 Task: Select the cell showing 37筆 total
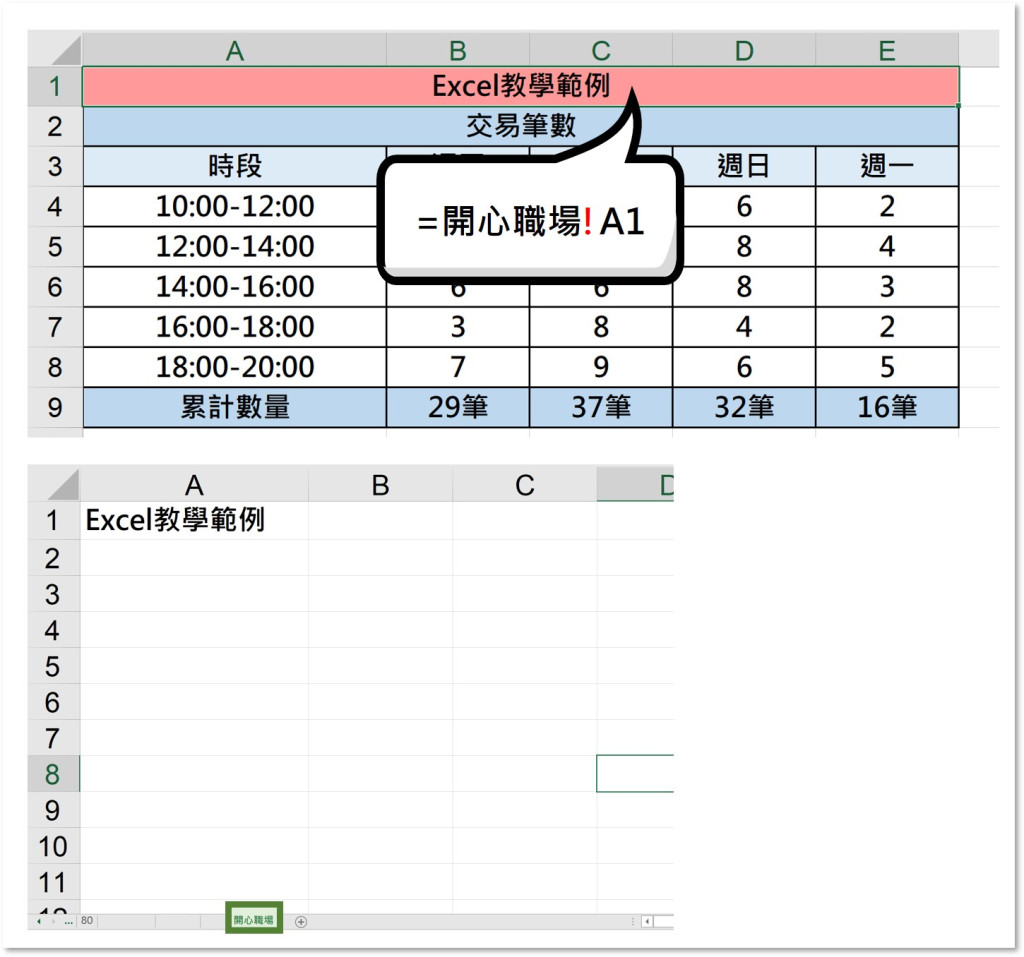[x=600, y=407]
